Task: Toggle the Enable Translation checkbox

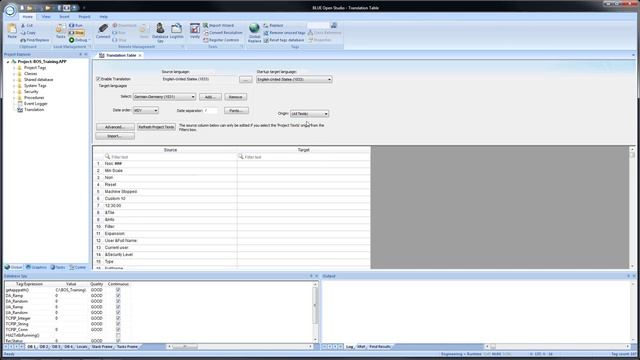Action: click(x=98, y=79)
